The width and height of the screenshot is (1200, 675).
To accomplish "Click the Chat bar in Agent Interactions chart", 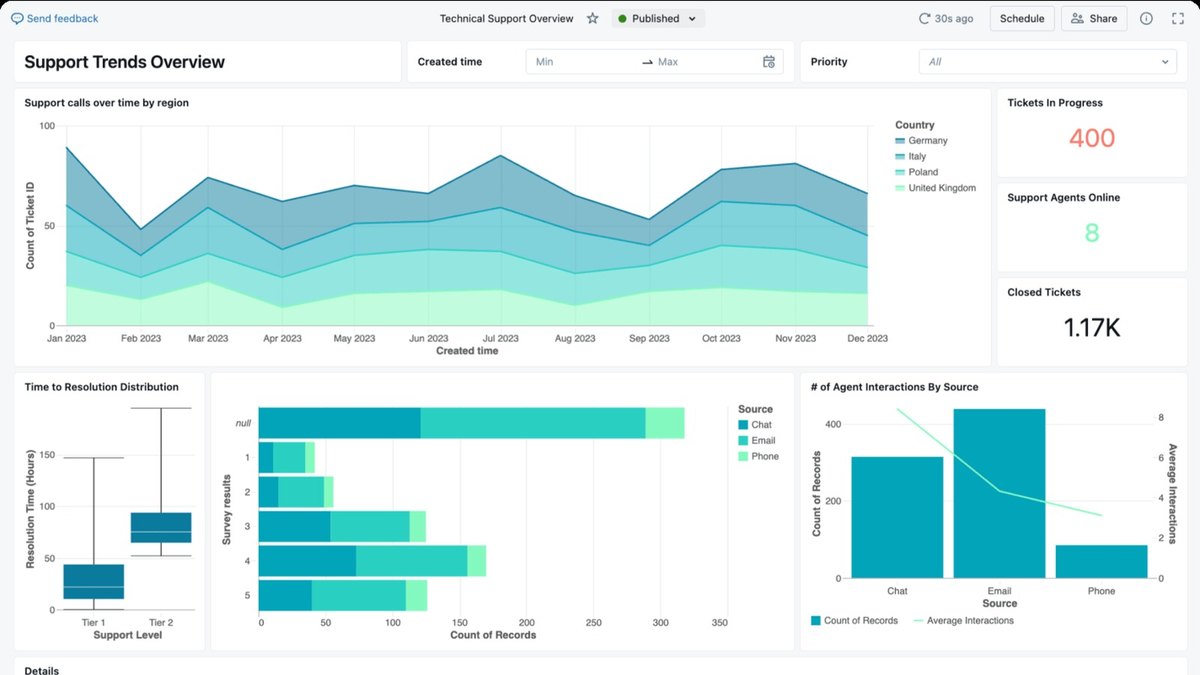I will point(897,518).
